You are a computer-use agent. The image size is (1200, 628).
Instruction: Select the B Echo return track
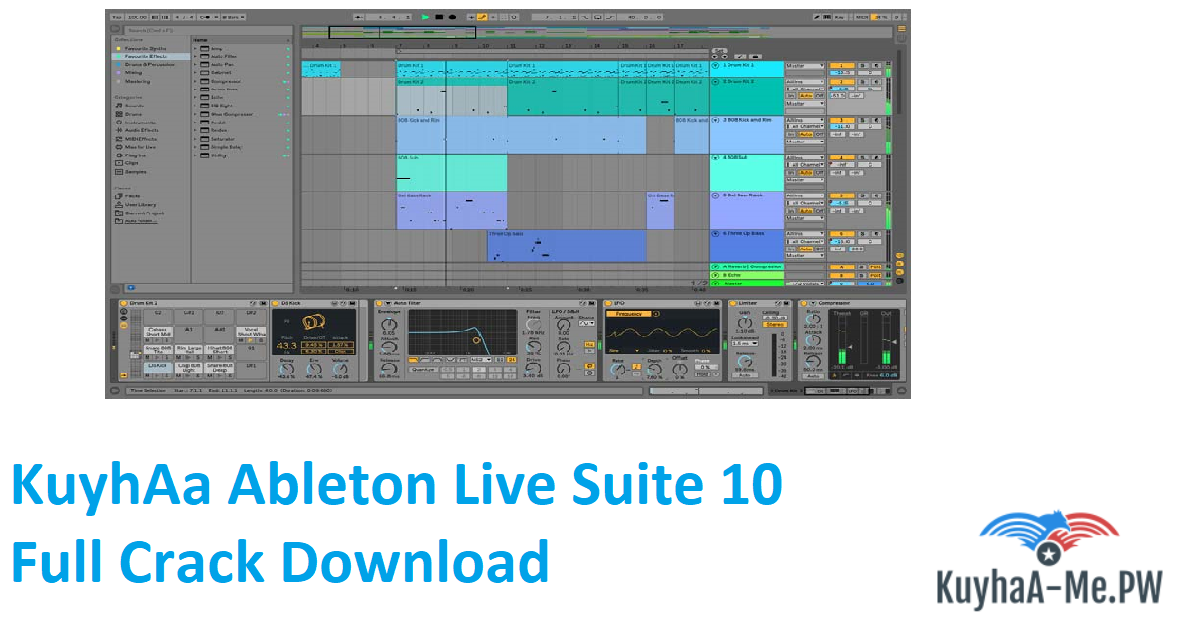[x=745, y=275]
